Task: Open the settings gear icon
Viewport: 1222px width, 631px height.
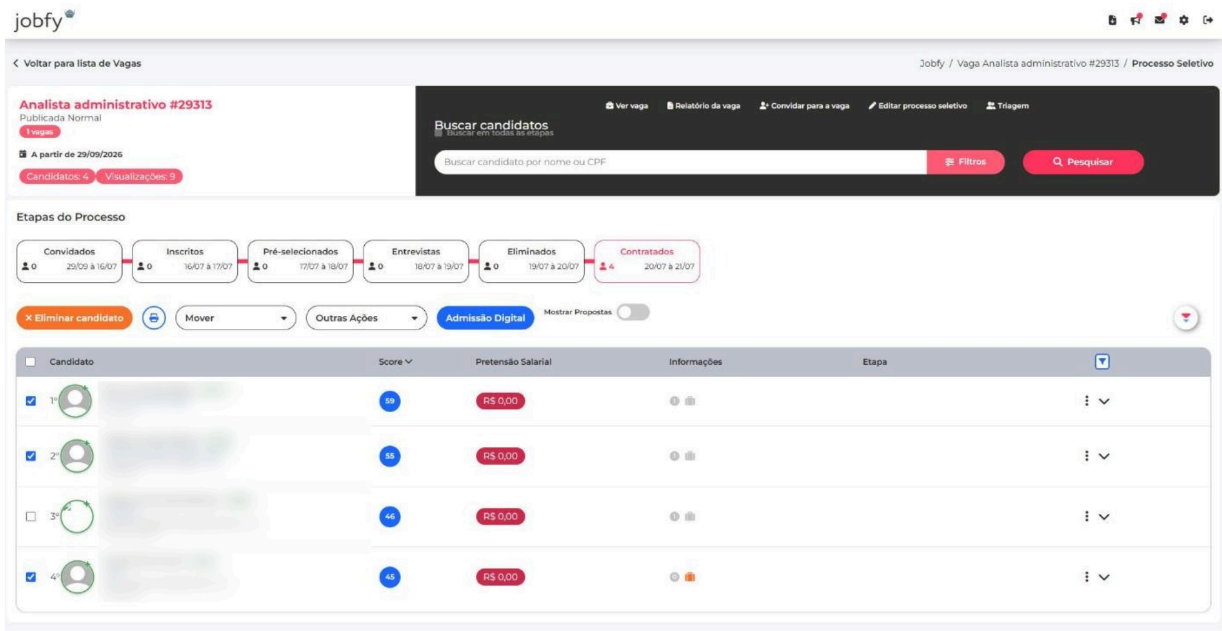Action: click(1186, 20)
